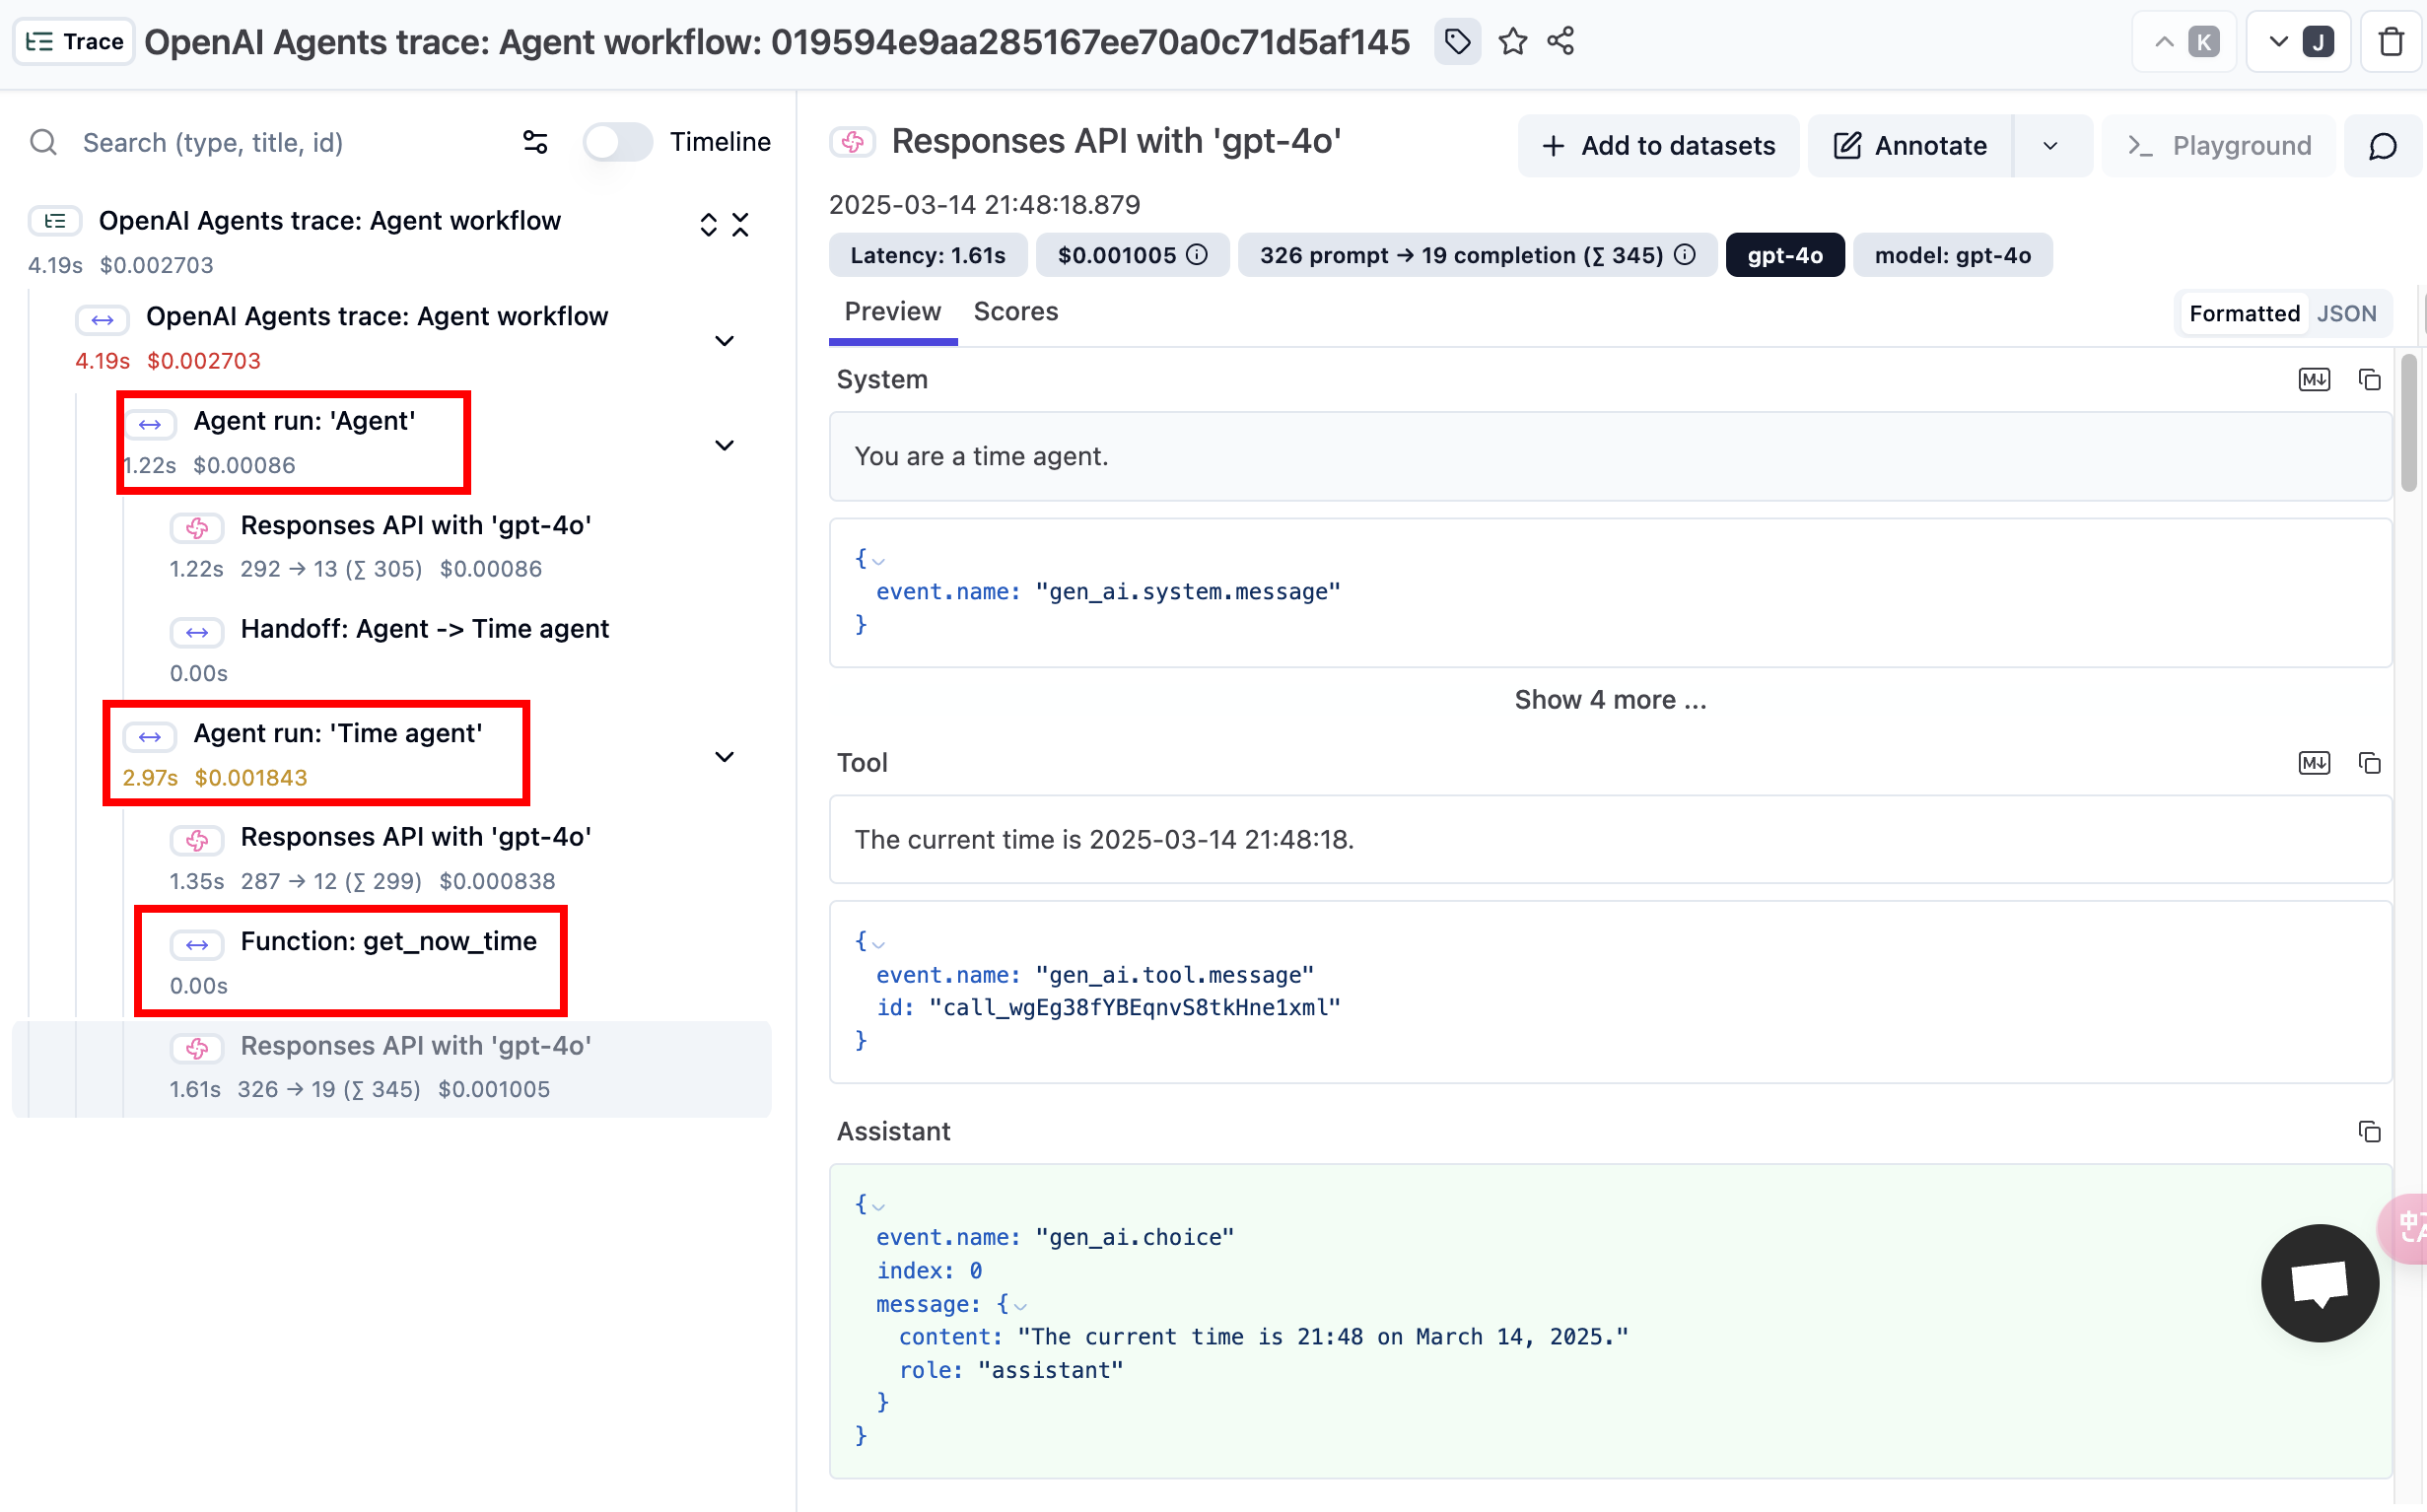Image resolution: width=2427 pixels, height=1512 pixels.
Task: Open the Playground button
Action: [2218, 146]
